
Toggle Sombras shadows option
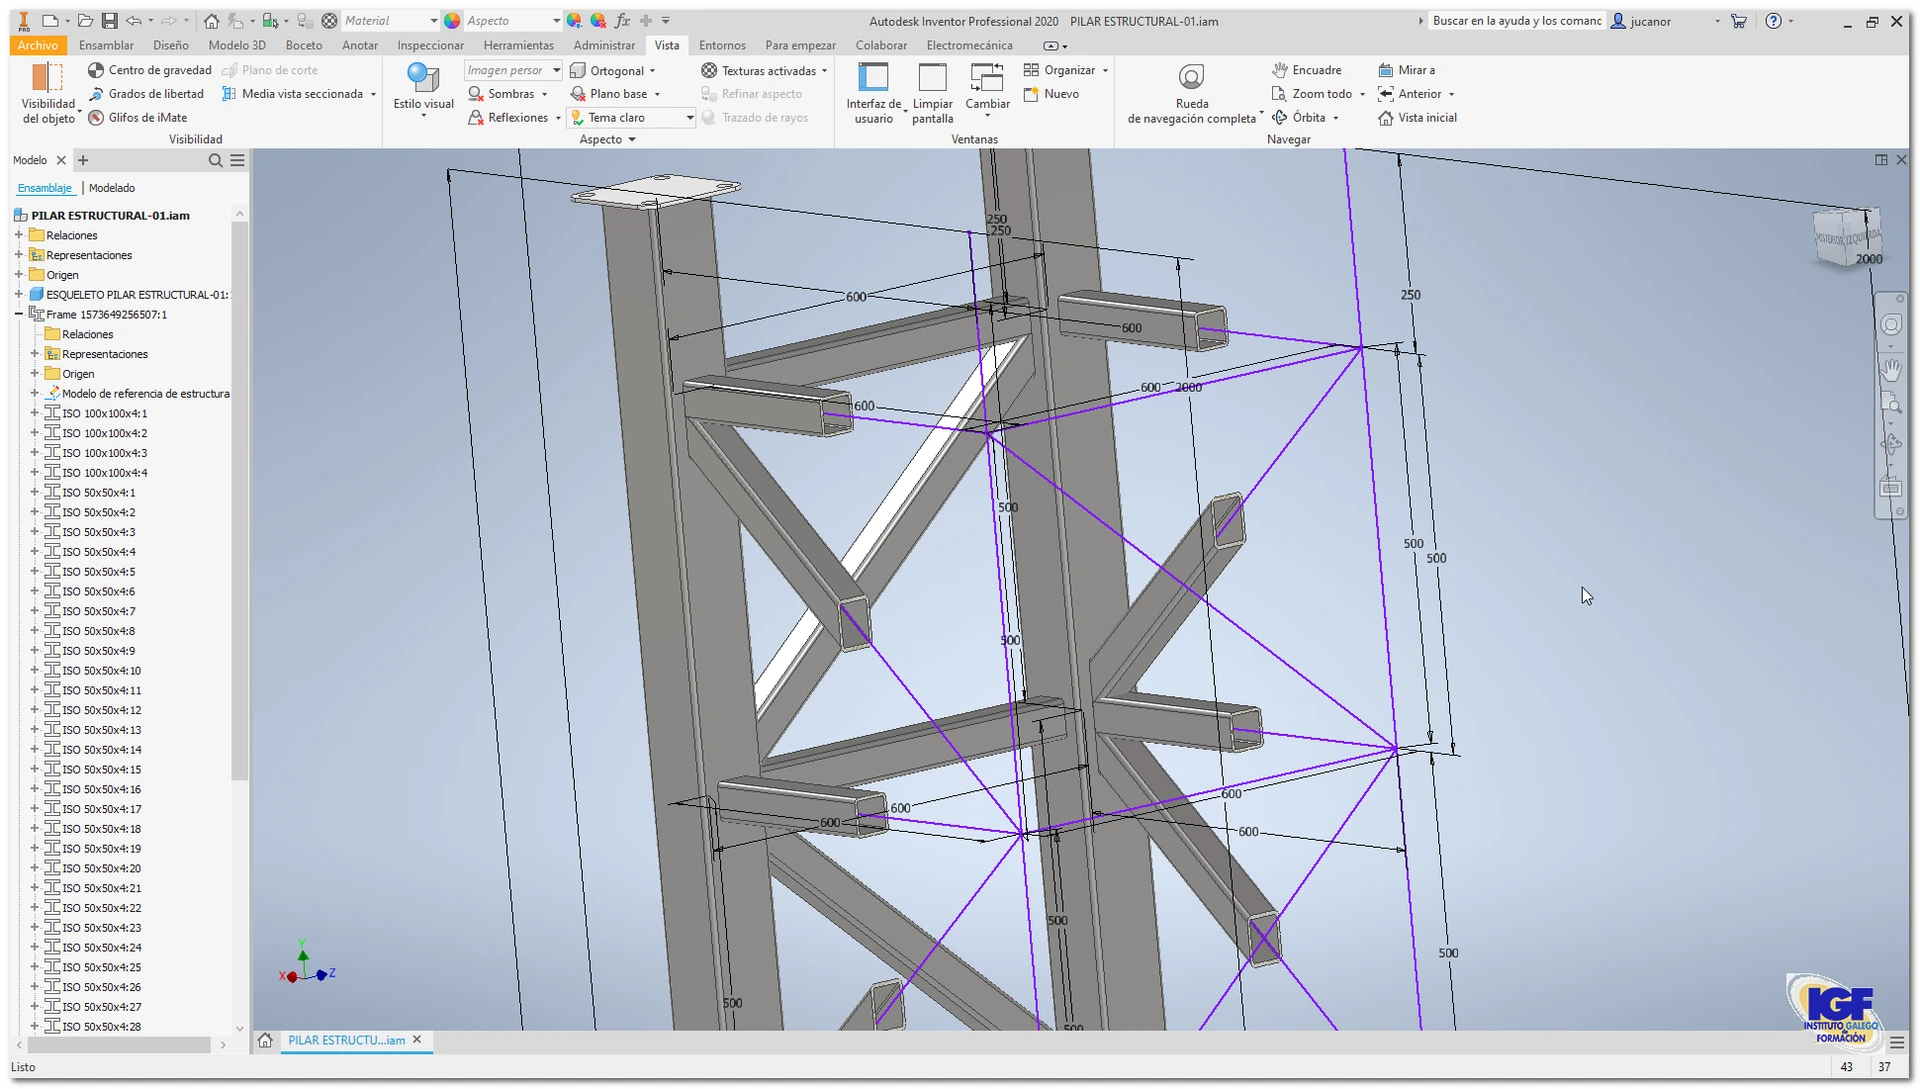507,94
